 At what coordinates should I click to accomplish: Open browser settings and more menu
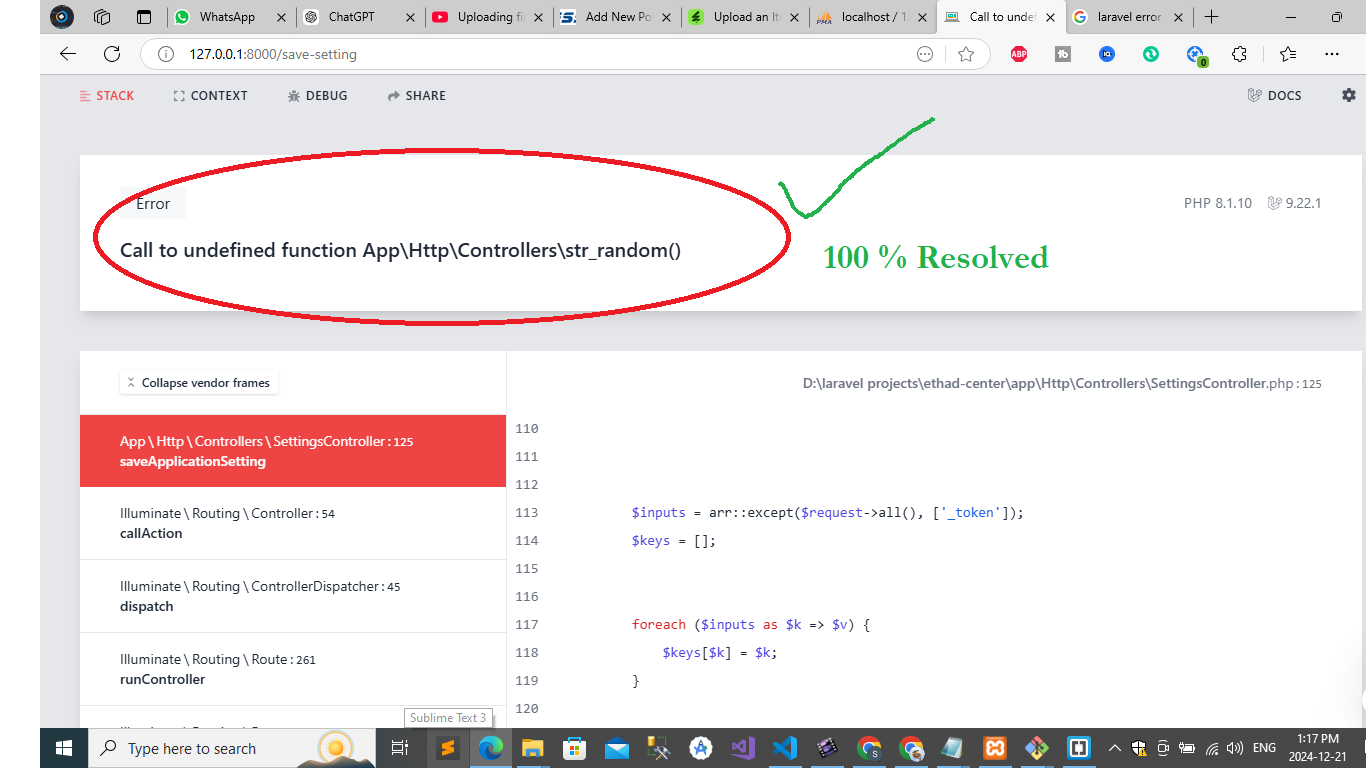[1332, 54]
